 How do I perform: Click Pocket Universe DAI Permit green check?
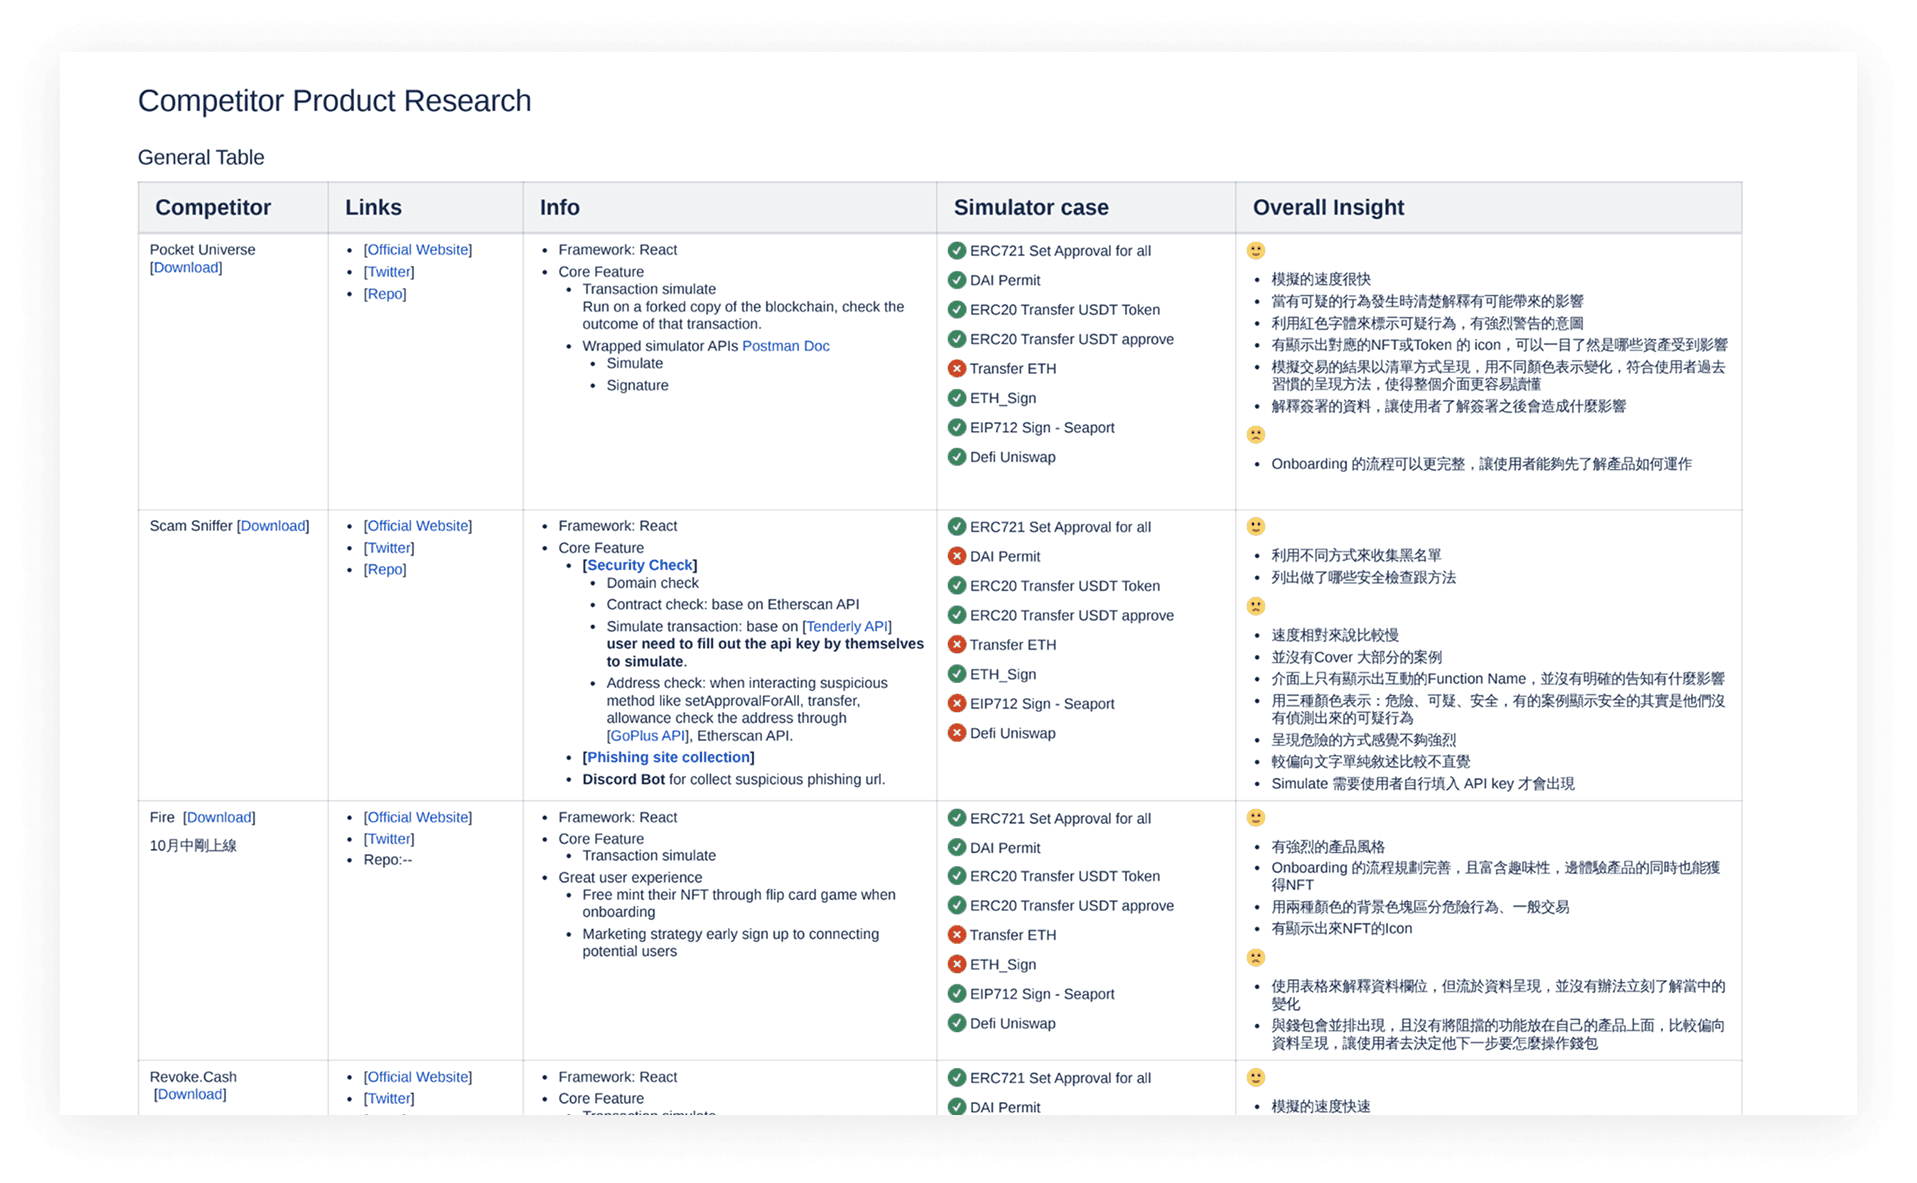pyautogui.click(x=957, y=281)
